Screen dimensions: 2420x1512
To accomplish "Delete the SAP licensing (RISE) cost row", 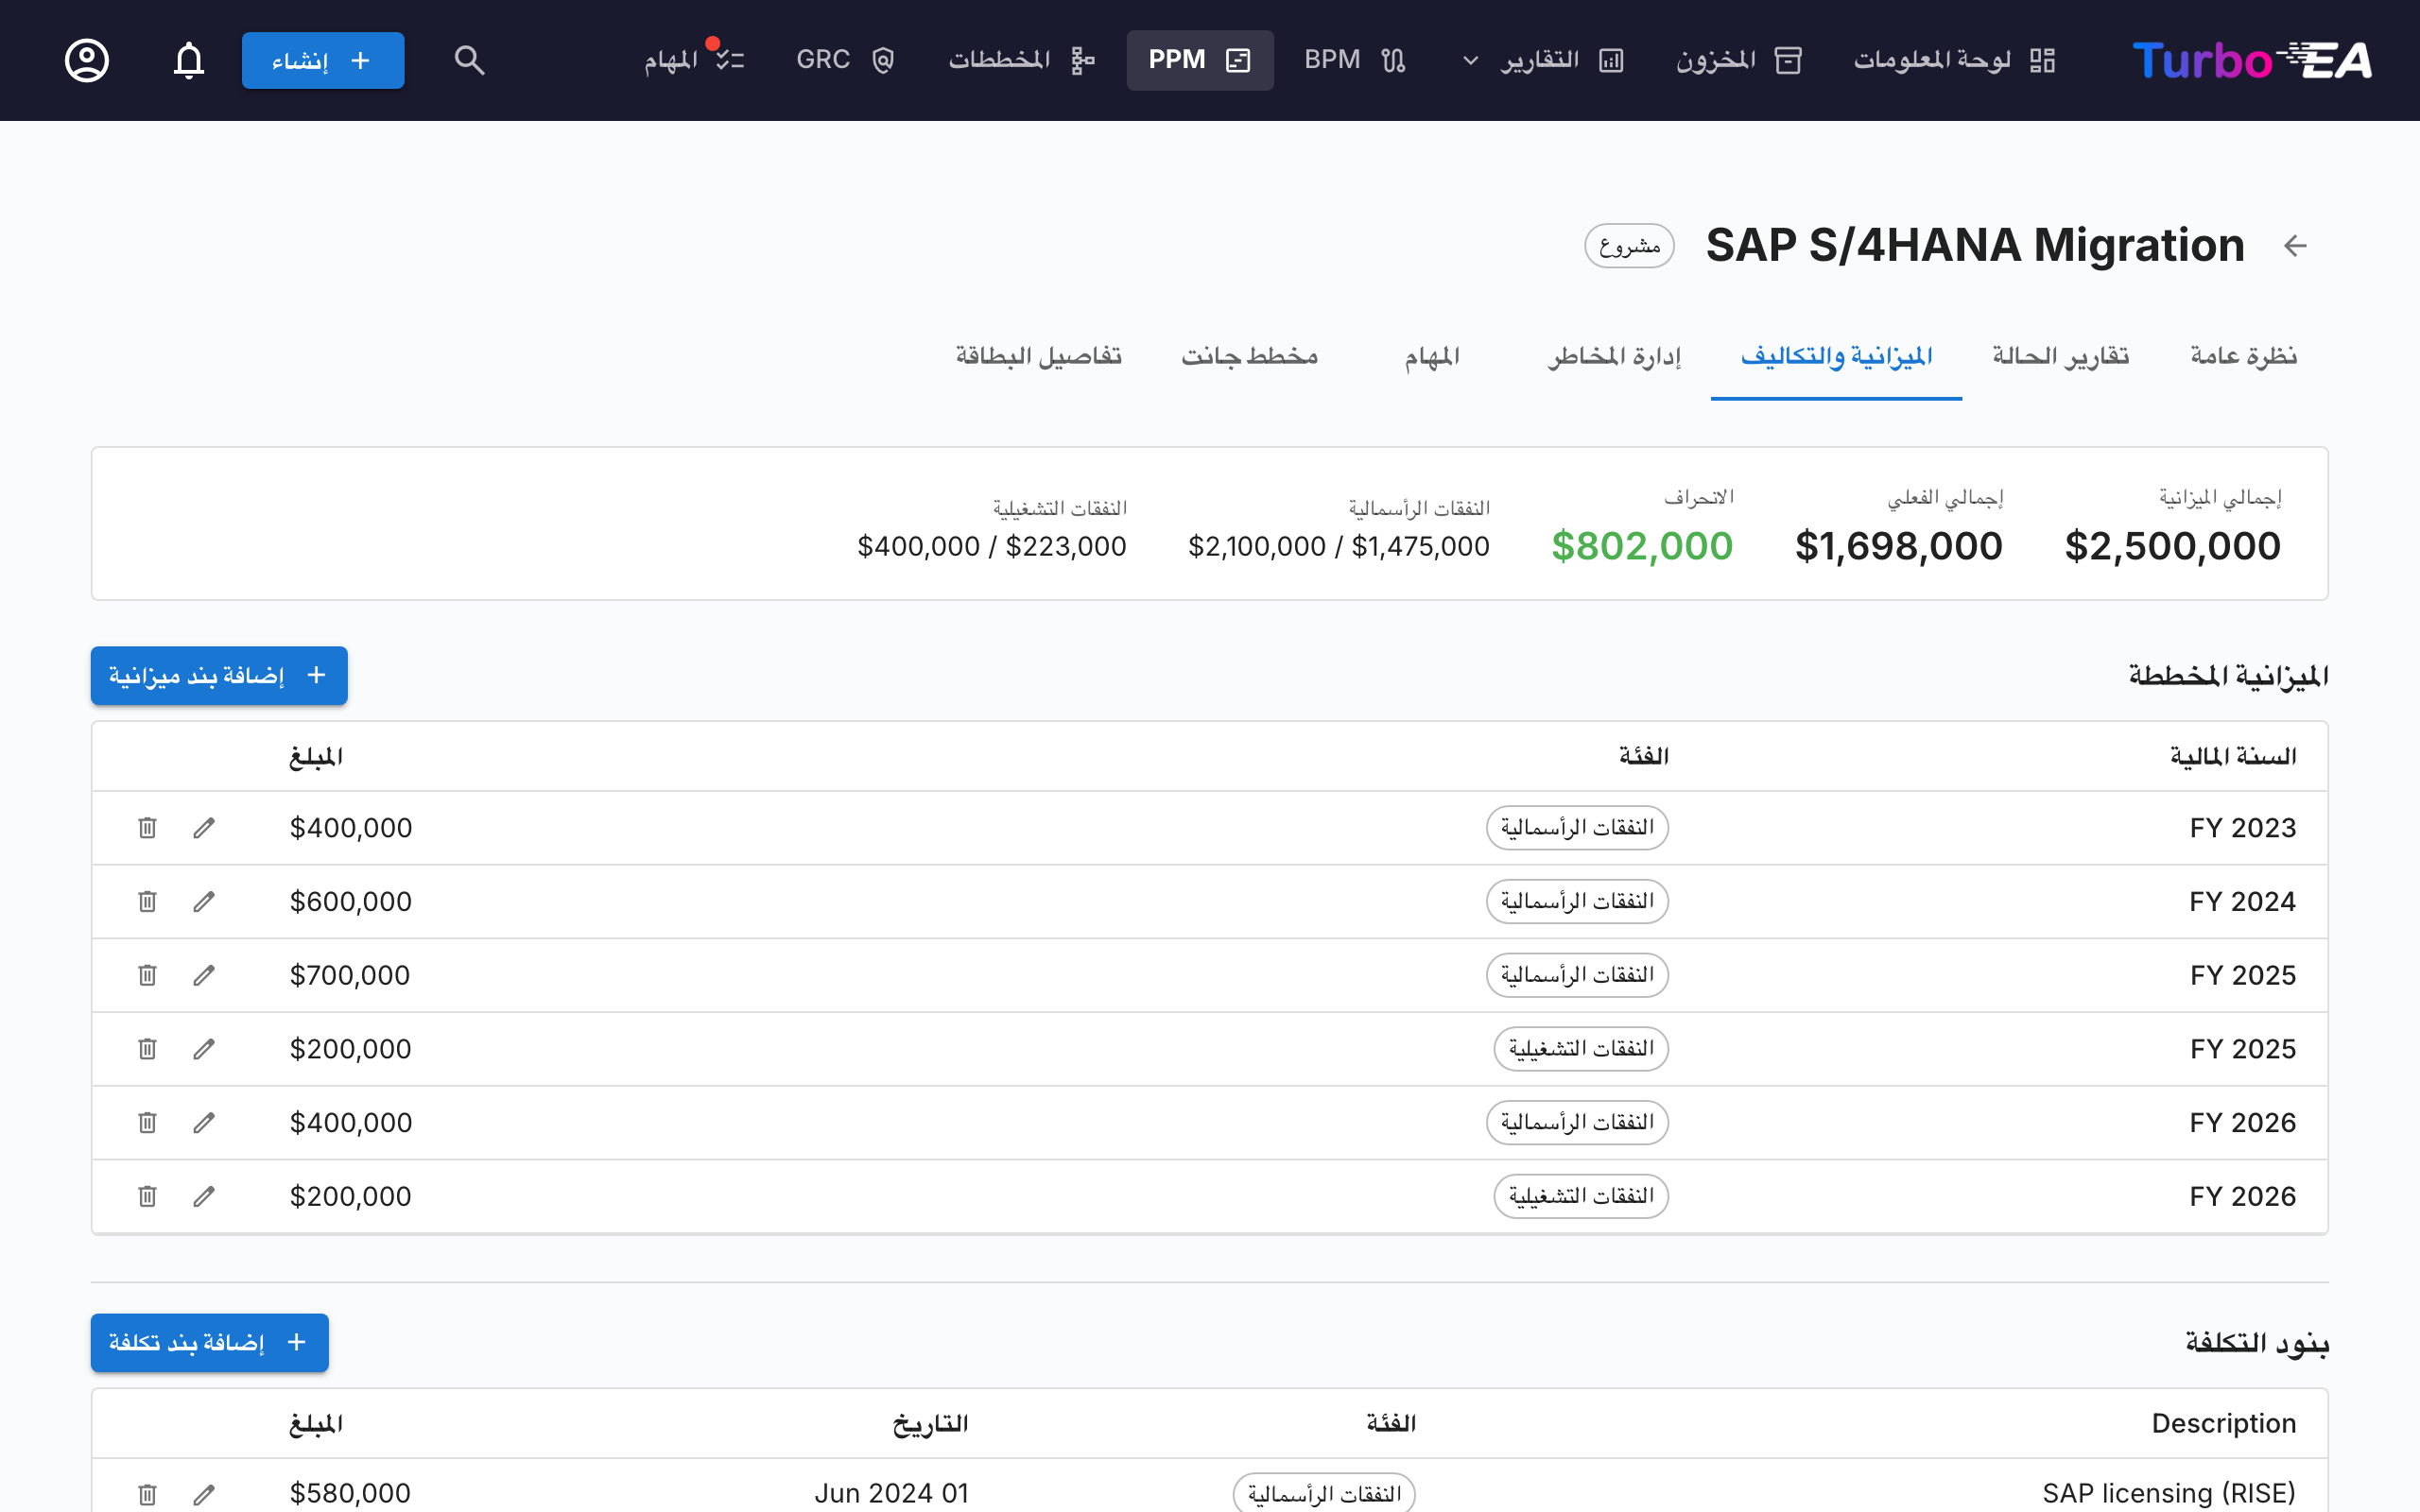I will pyautogui.click(x=147, y=1494).
